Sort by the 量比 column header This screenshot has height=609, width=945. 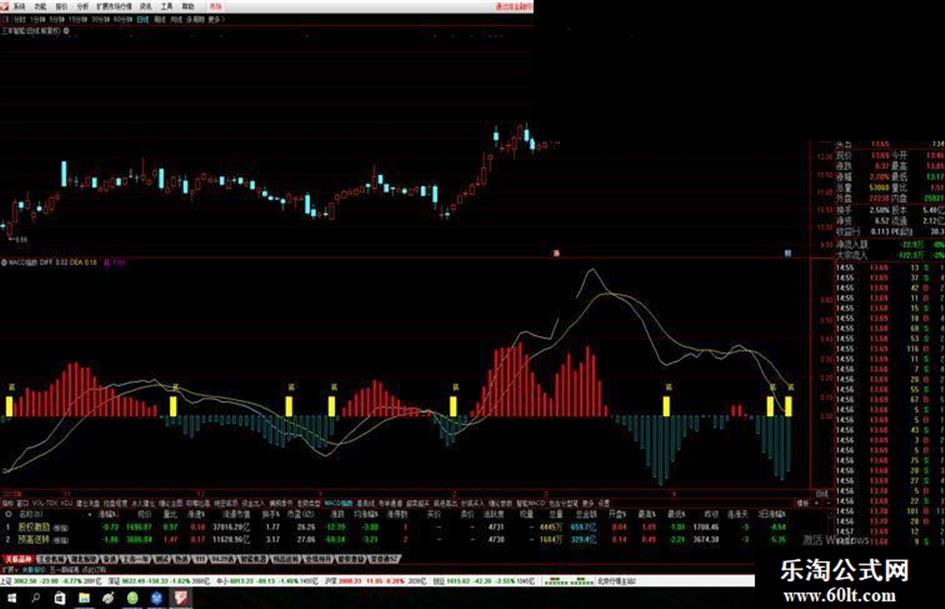pos(171,514)
